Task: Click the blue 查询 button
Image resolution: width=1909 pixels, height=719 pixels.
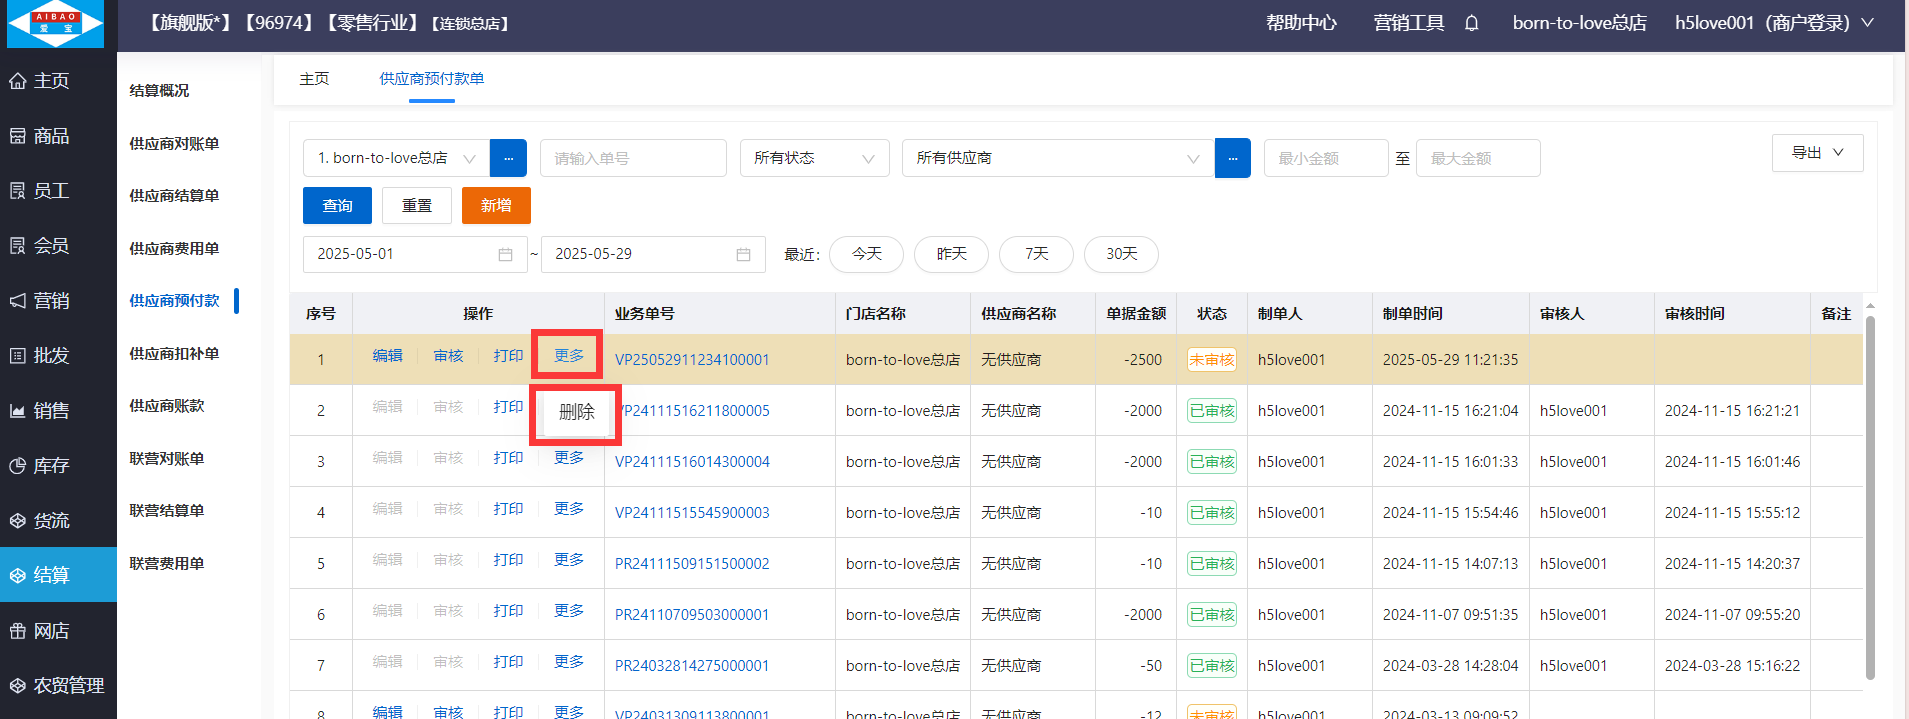Action: click(x=337, y=206)
